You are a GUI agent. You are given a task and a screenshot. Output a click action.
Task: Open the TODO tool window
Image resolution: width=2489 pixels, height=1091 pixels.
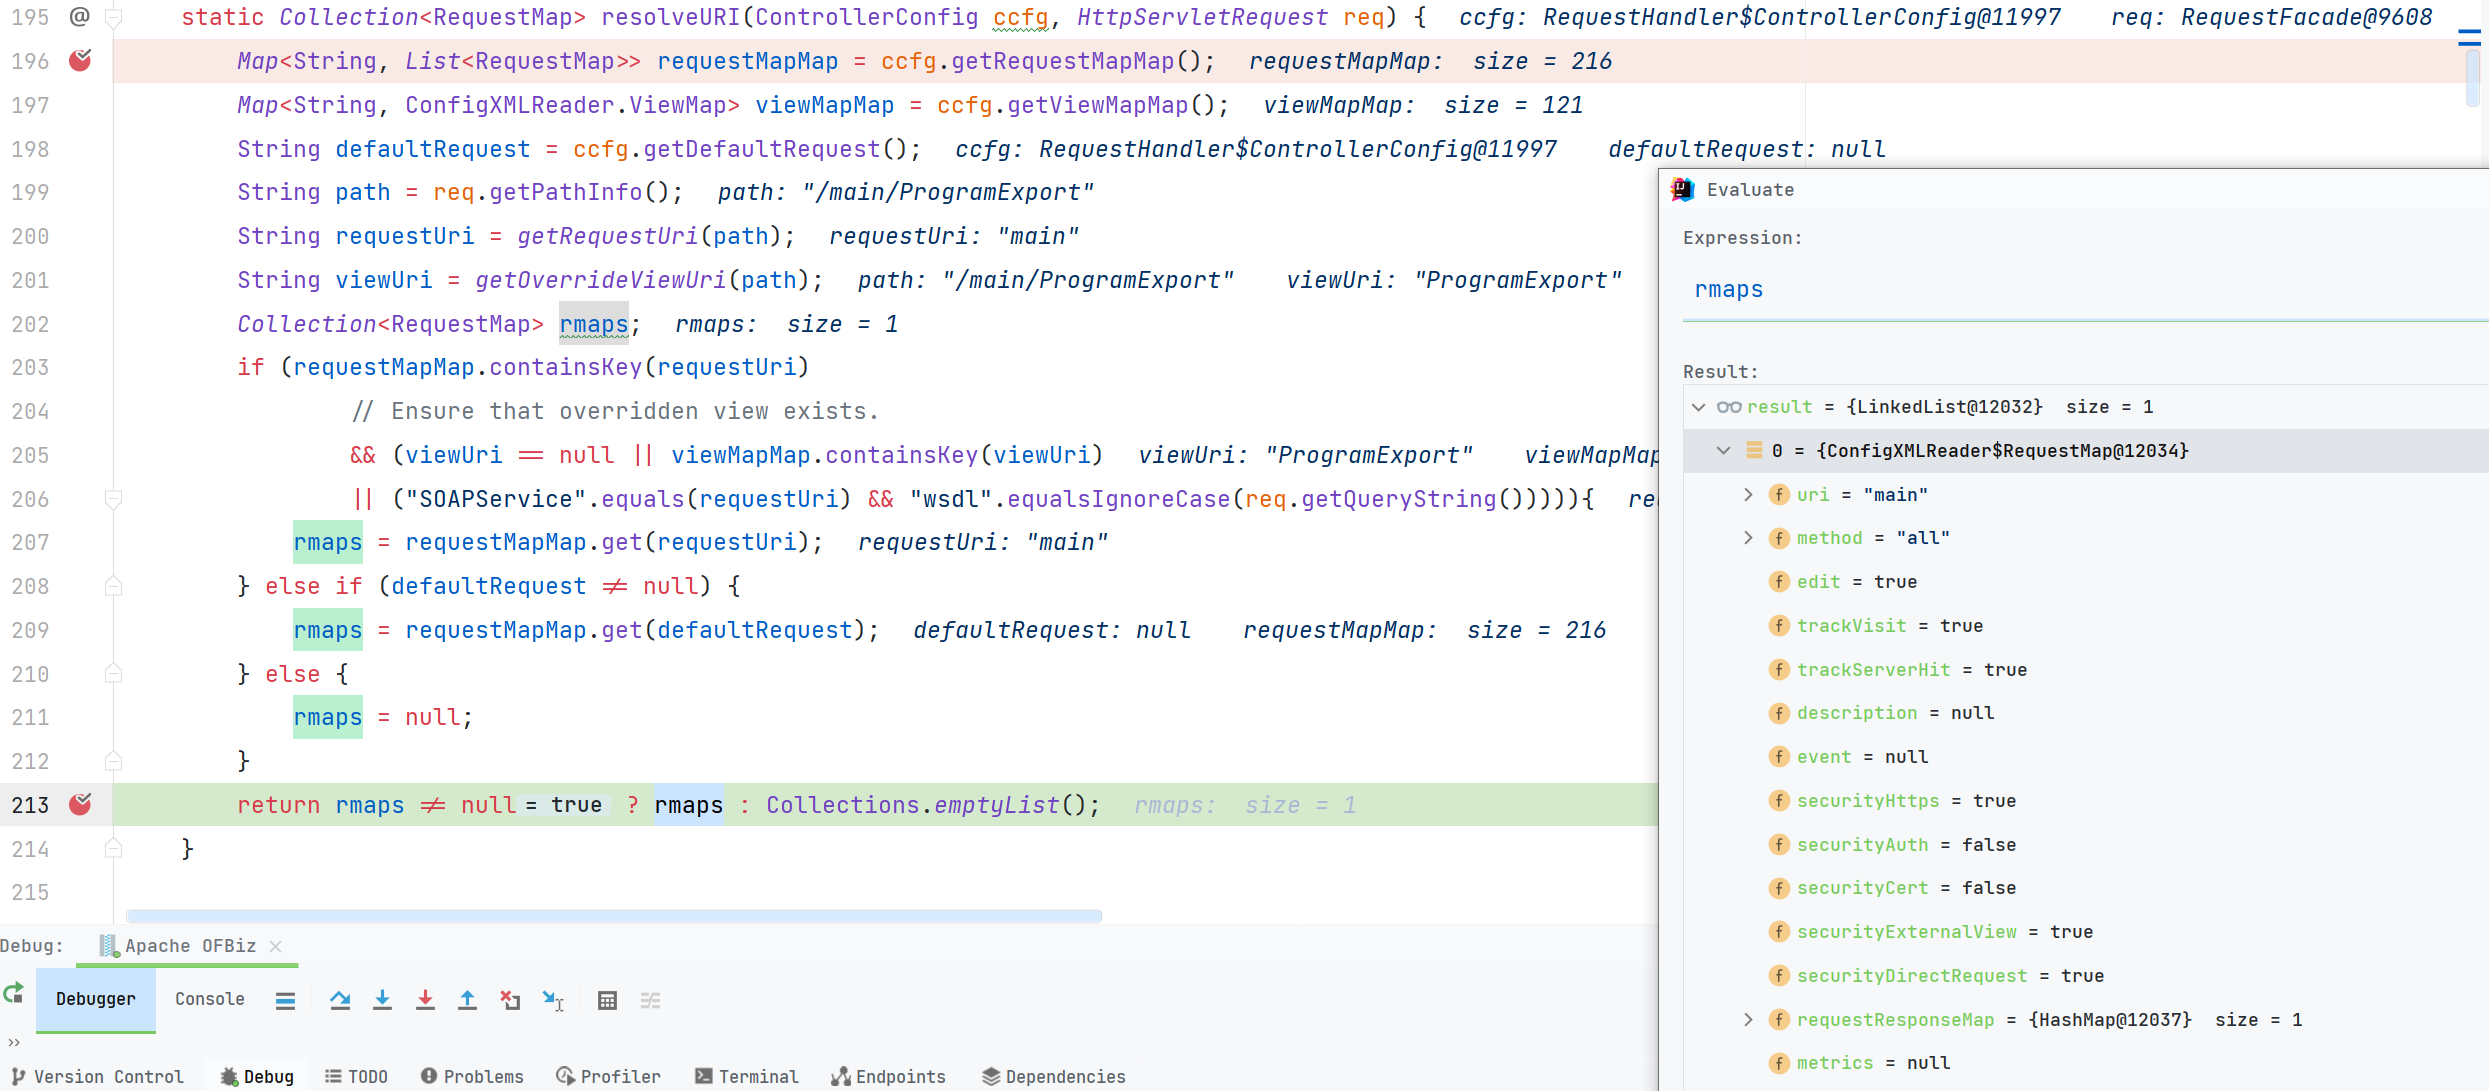(356, 1076)
